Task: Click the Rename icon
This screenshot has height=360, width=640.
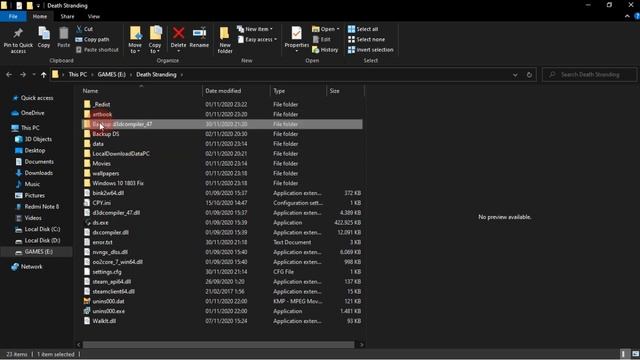Action: pos(199,33)
